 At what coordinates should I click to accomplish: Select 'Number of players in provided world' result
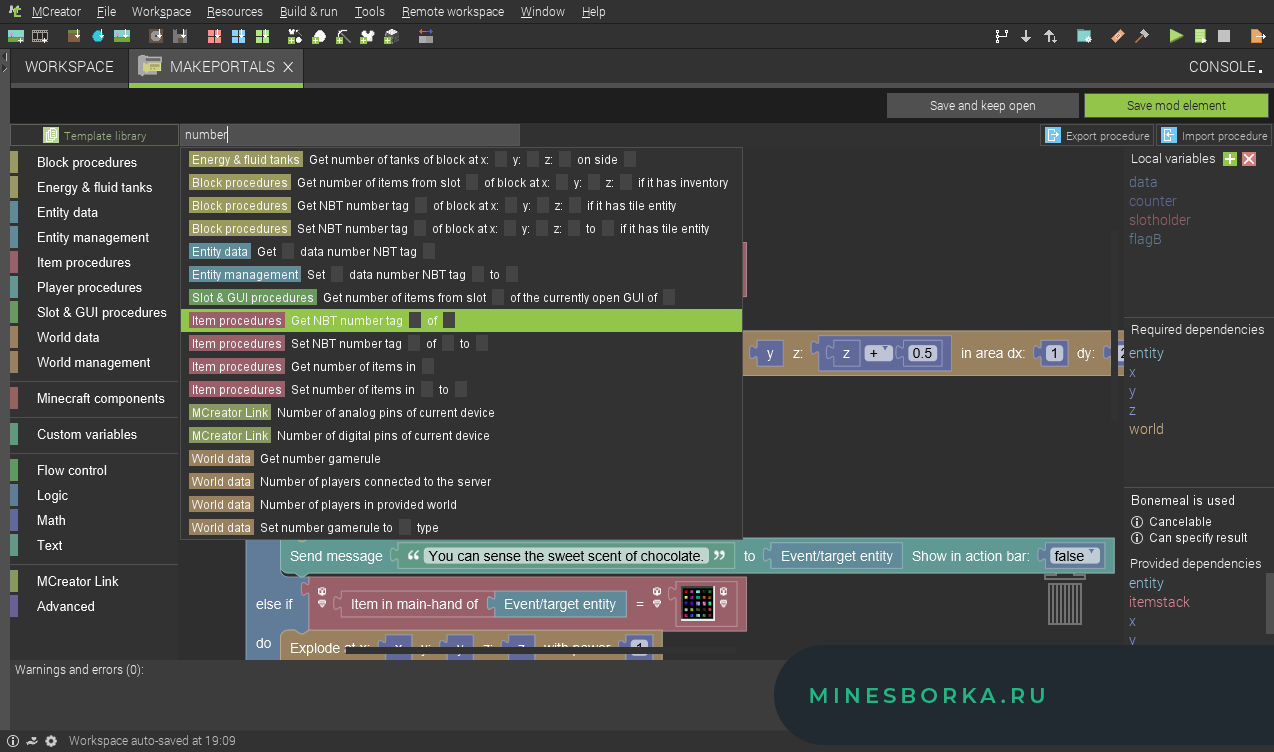tap(461, 504)
